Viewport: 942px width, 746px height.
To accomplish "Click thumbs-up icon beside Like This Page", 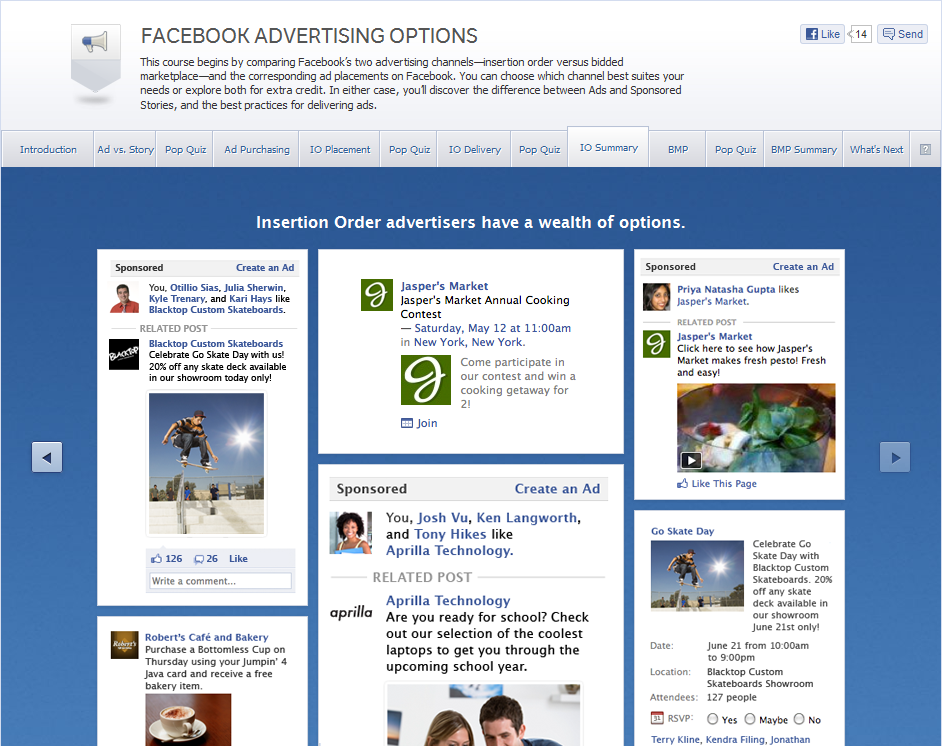I will [x=682, y=484].
